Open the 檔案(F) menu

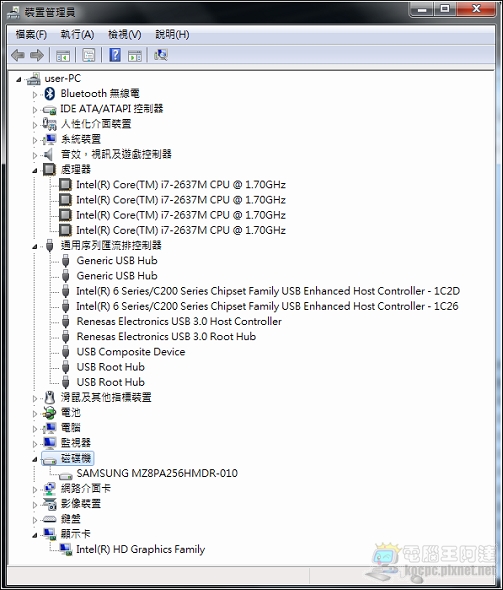point(31,35)
